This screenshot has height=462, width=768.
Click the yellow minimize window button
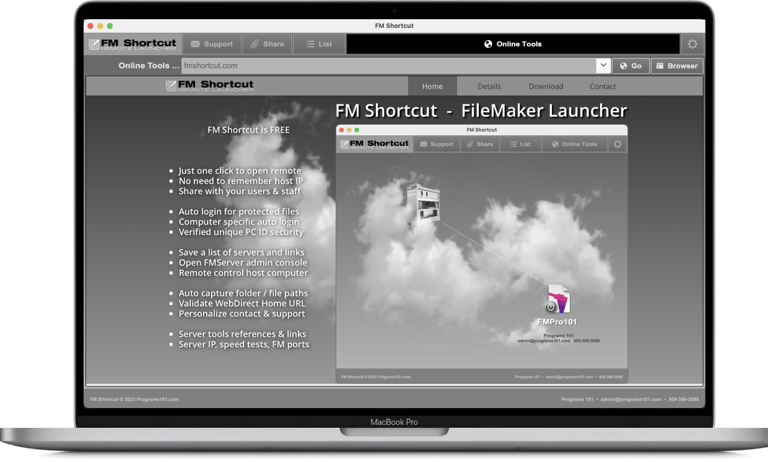click(100, 26)
